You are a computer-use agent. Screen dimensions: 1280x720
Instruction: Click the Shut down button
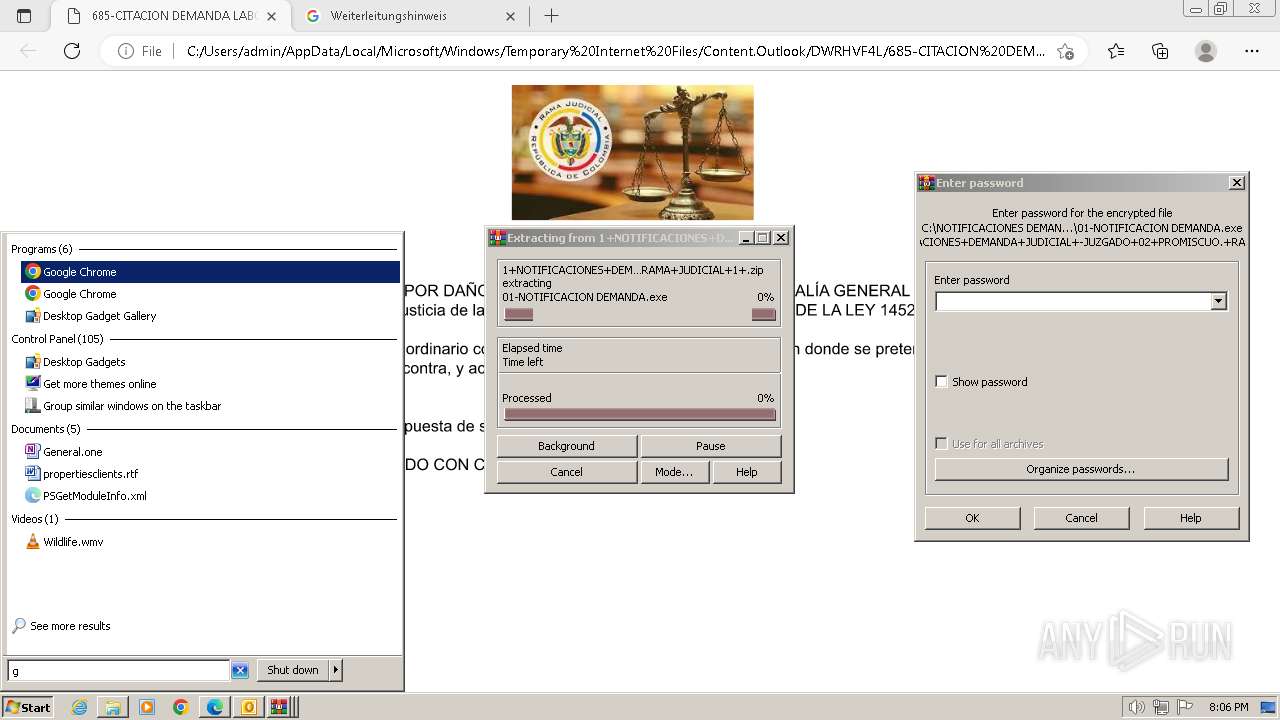[293, 670]
